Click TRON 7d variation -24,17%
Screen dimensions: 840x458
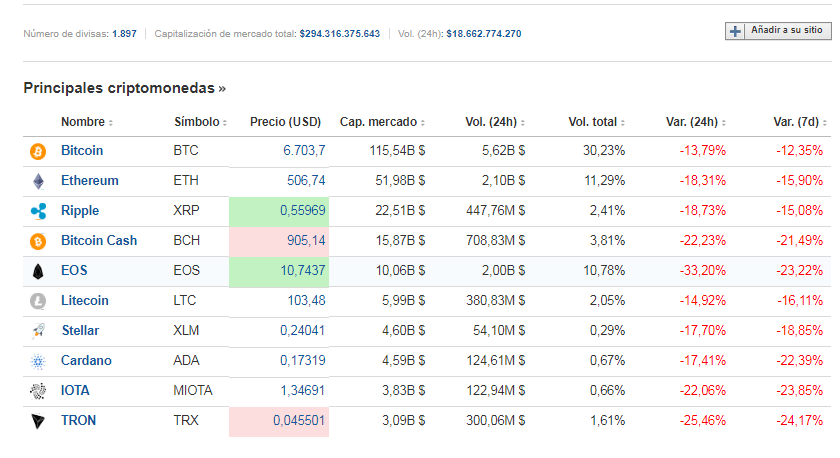(x=799, y=421)
